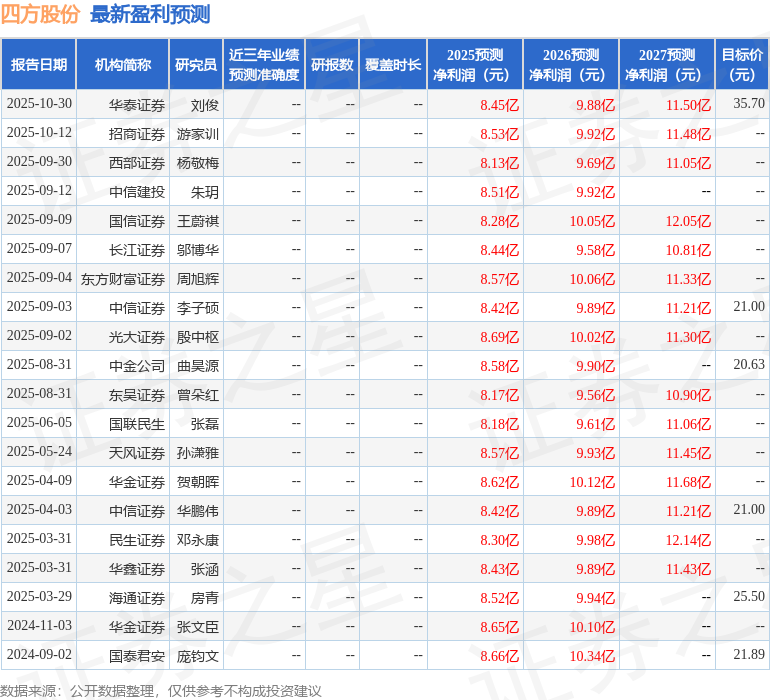Click analyst name 游家训
The width and height of the screenshot is (770, 700).
coord(198,133)
